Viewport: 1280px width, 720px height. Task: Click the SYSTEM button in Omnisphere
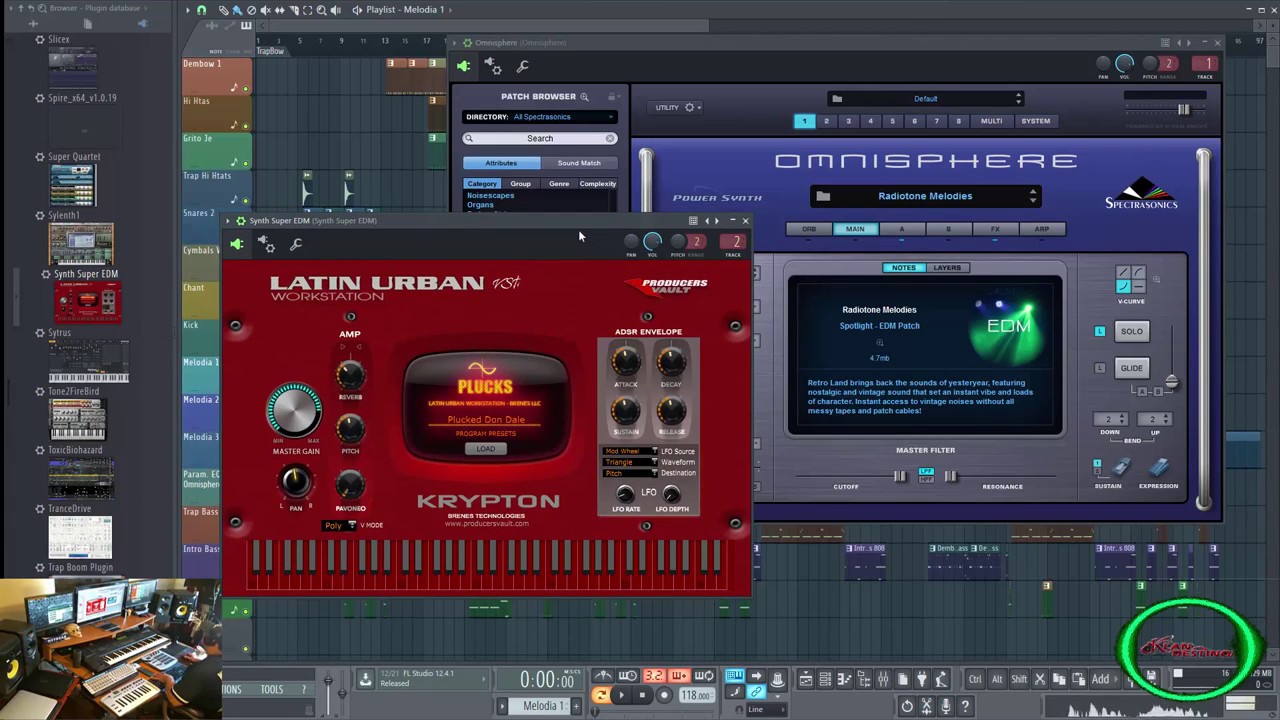point(1036,121)
